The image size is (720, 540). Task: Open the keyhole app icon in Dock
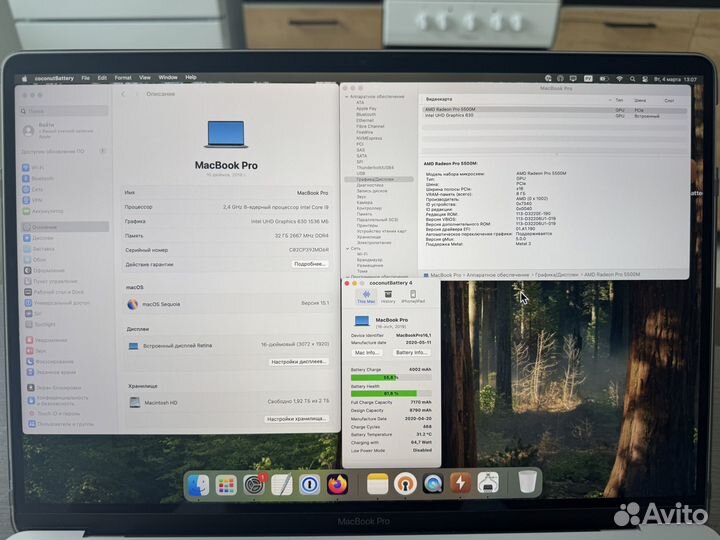click(x=405, y=484)
